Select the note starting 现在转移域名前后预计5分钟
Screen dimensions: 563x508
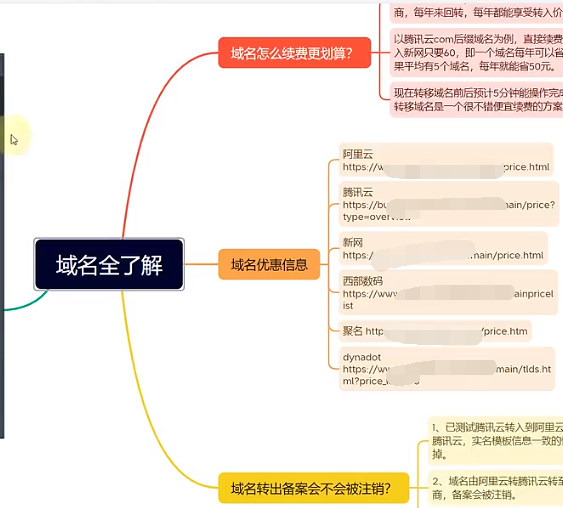pos(476,99)
